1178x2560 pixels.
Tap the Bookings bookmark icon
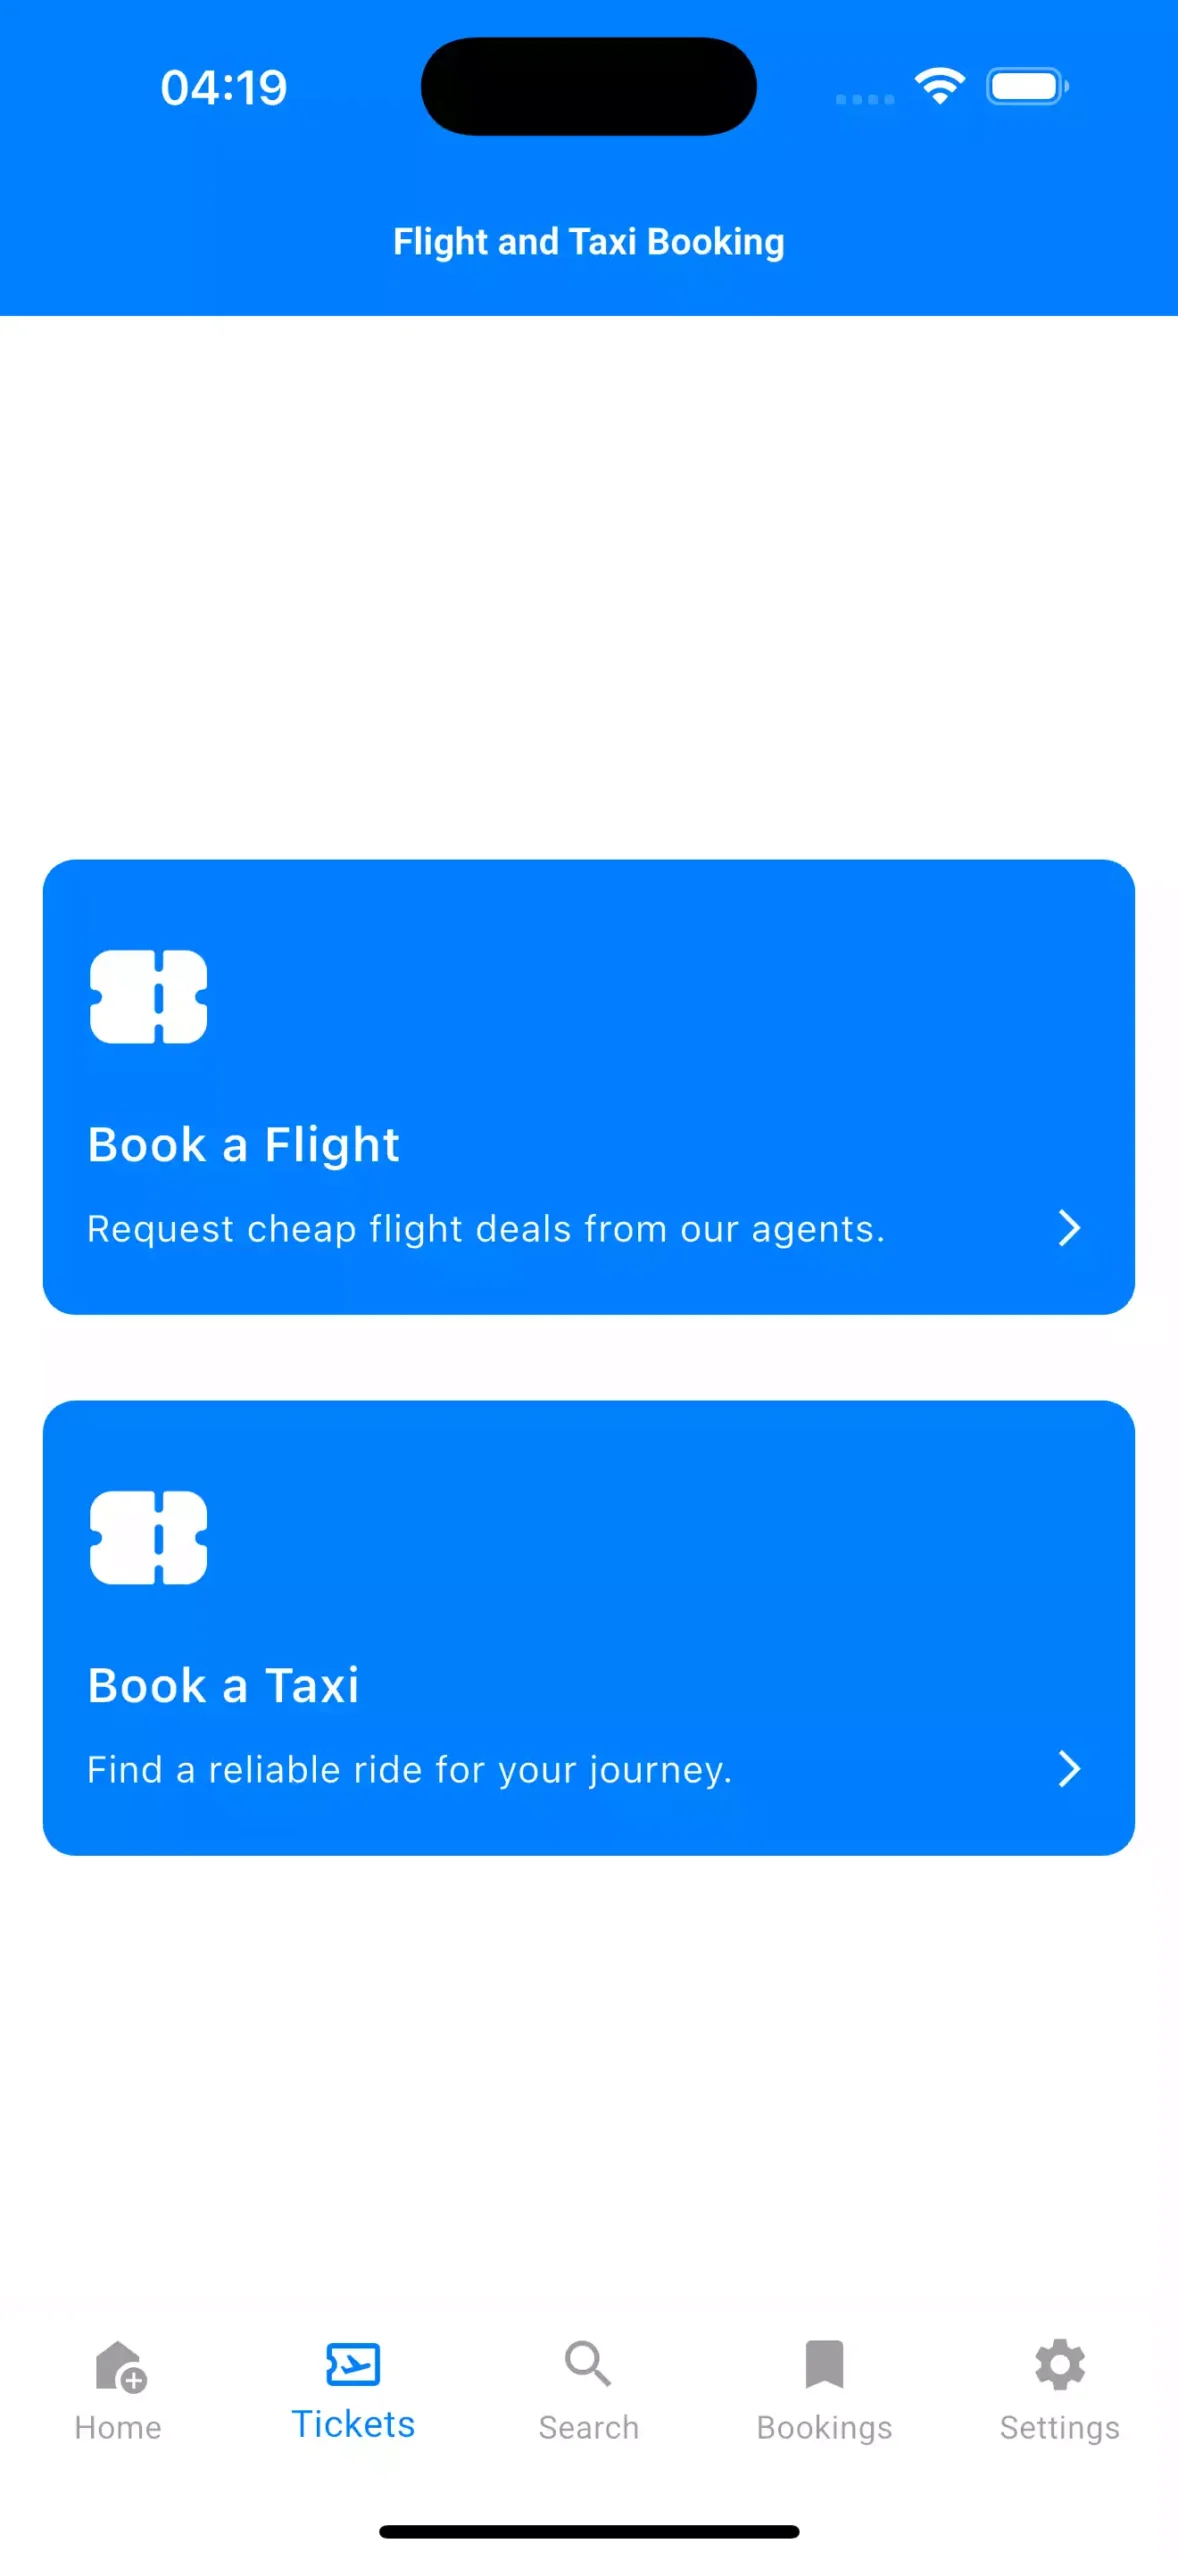coord(824,2364)
